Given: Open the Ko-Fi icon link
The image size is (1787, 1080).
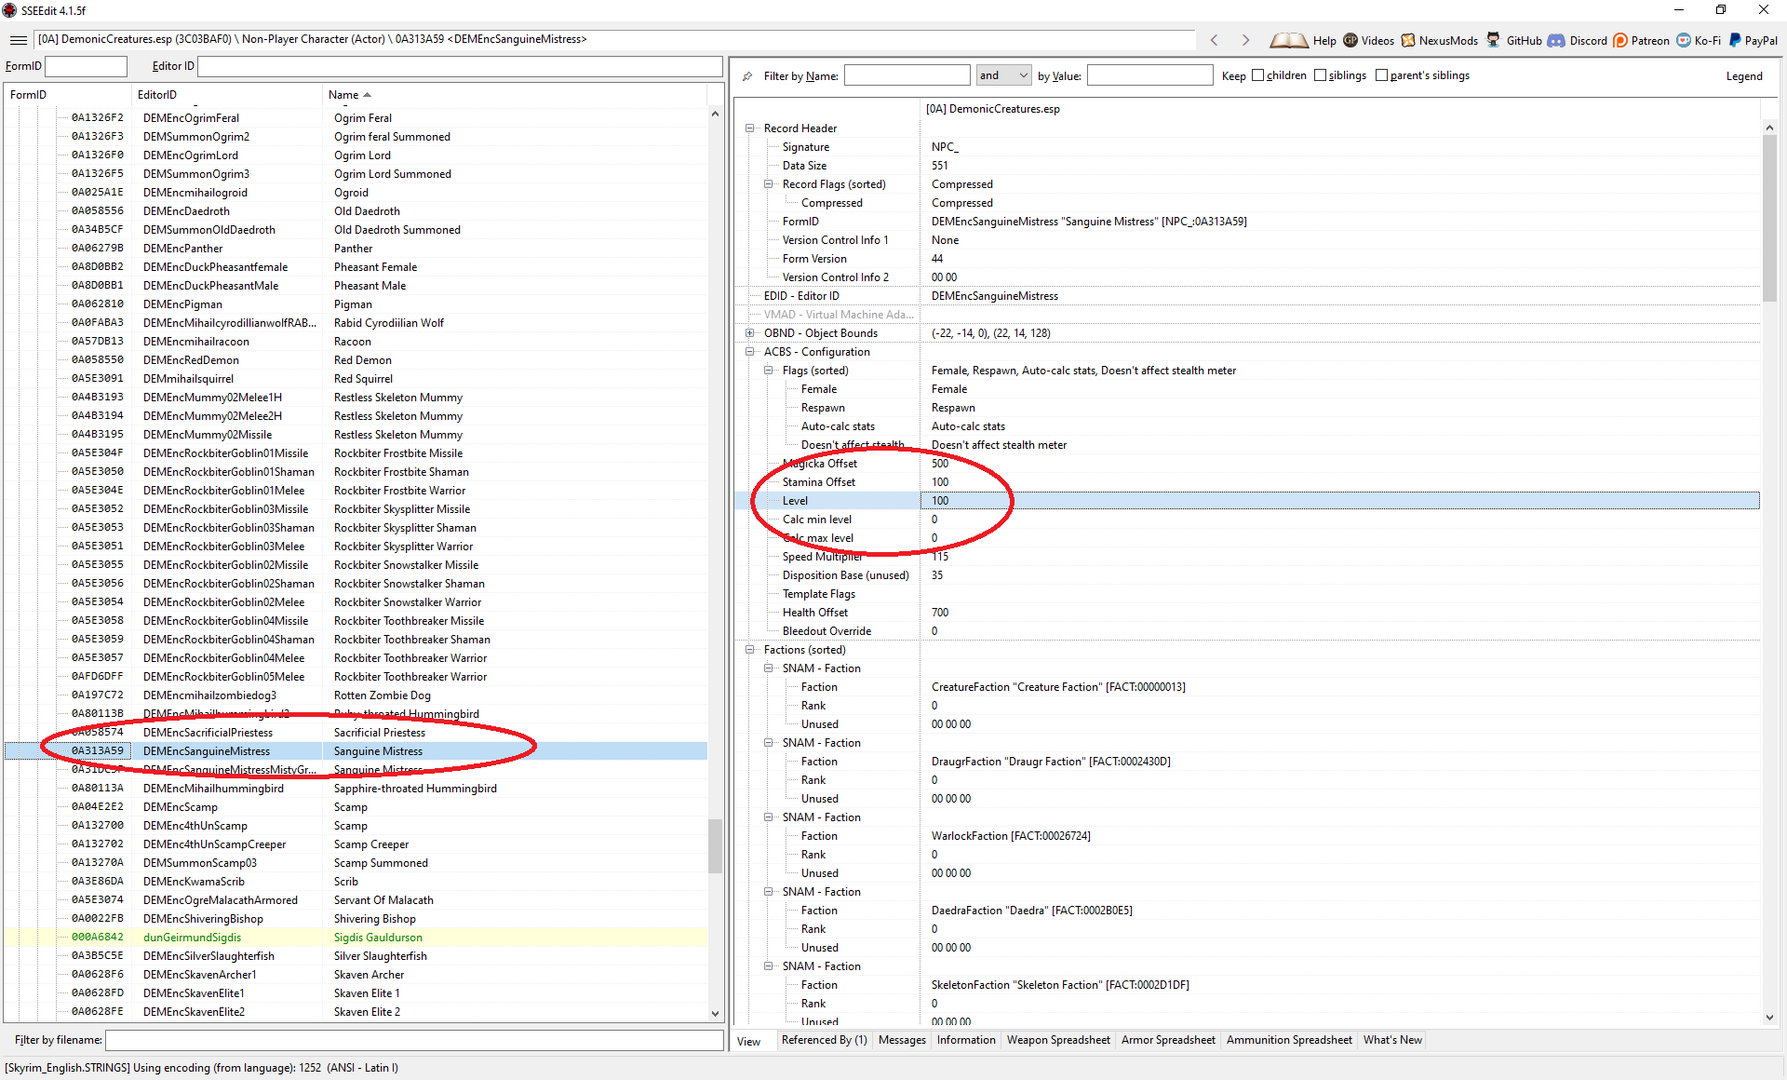Looking at the screenshot, I should (1683, 40).
